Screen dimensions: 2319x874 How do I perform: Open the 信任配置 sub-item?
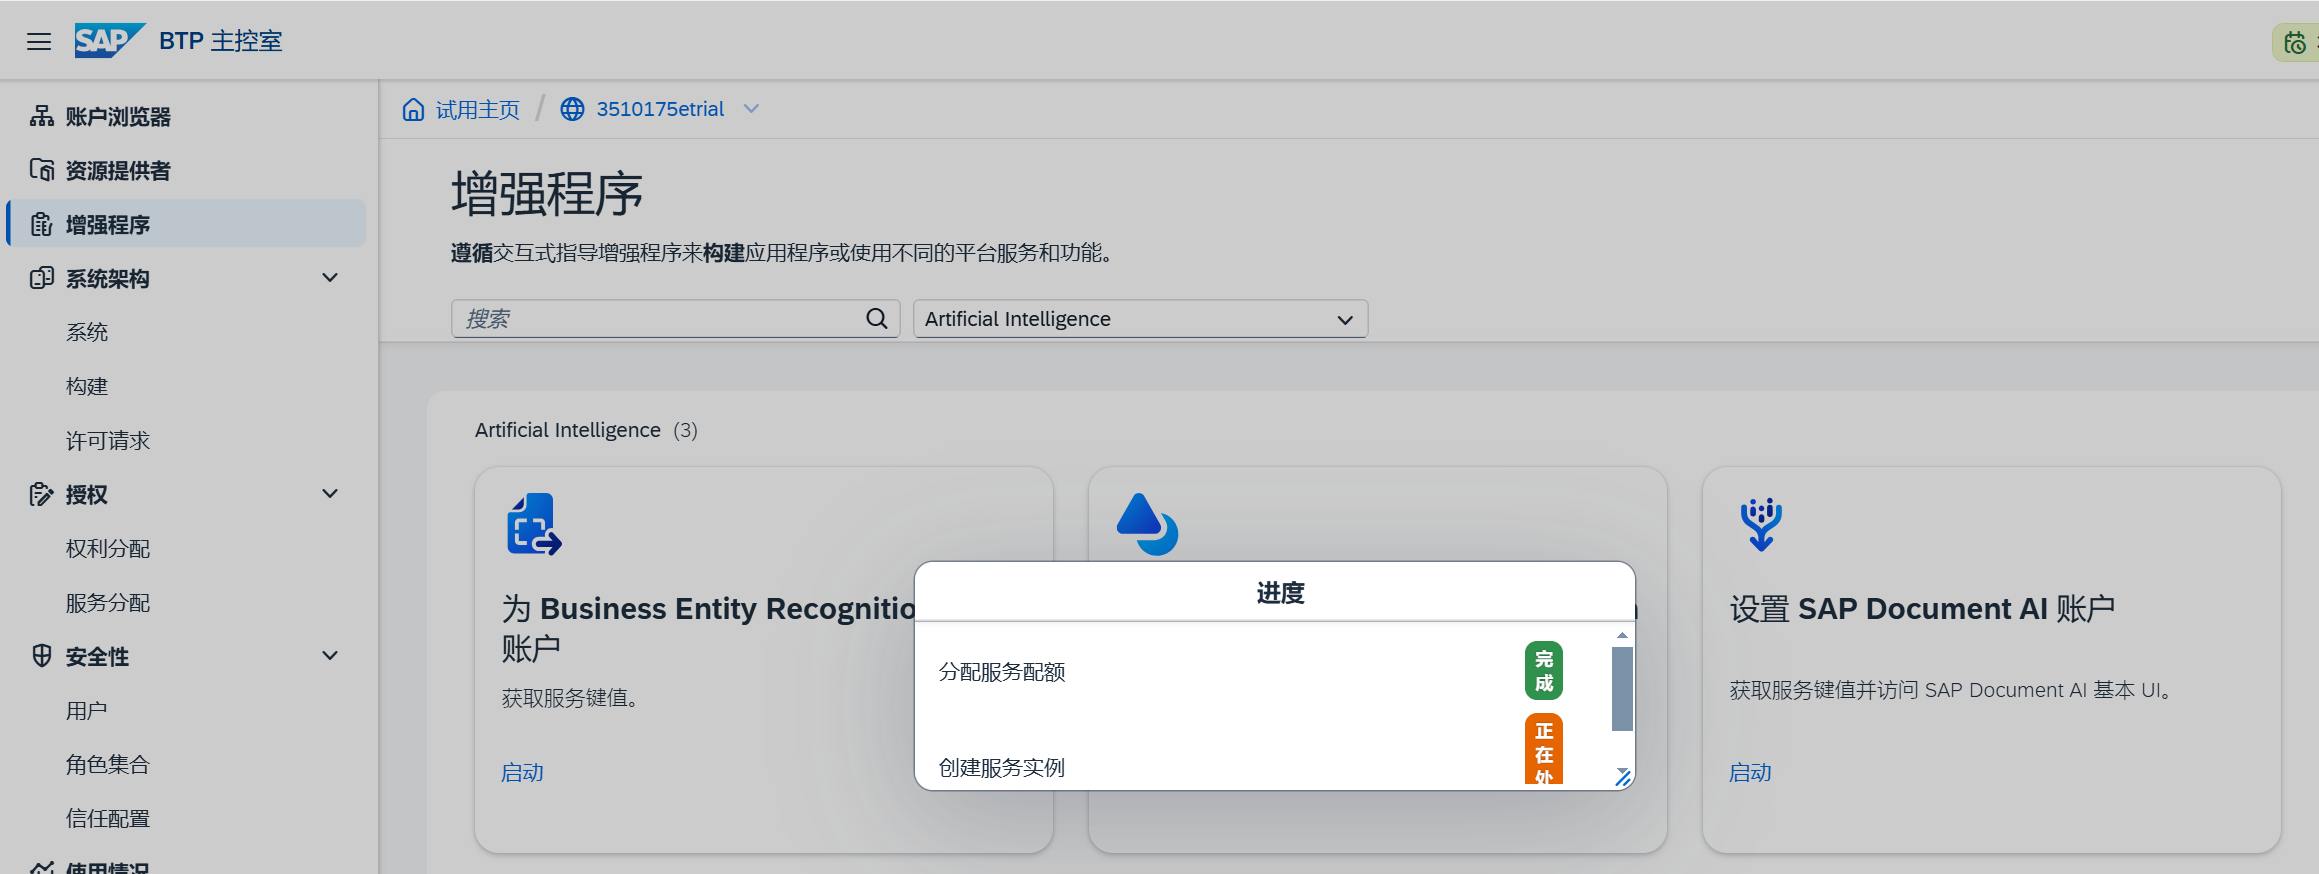point(108,818)
